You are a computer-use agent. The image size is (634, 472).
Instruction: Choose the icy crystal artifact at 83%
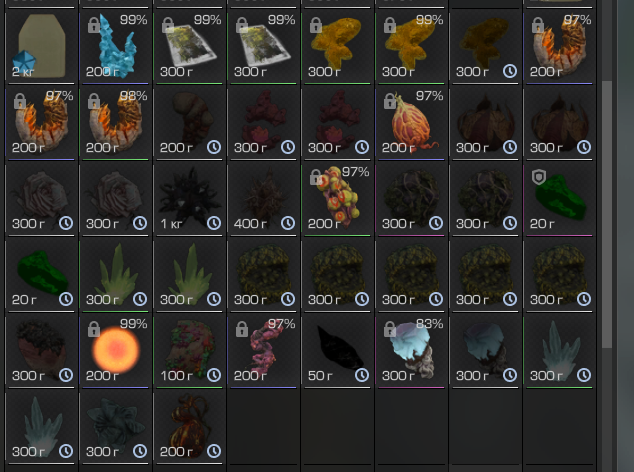point(411,350)
